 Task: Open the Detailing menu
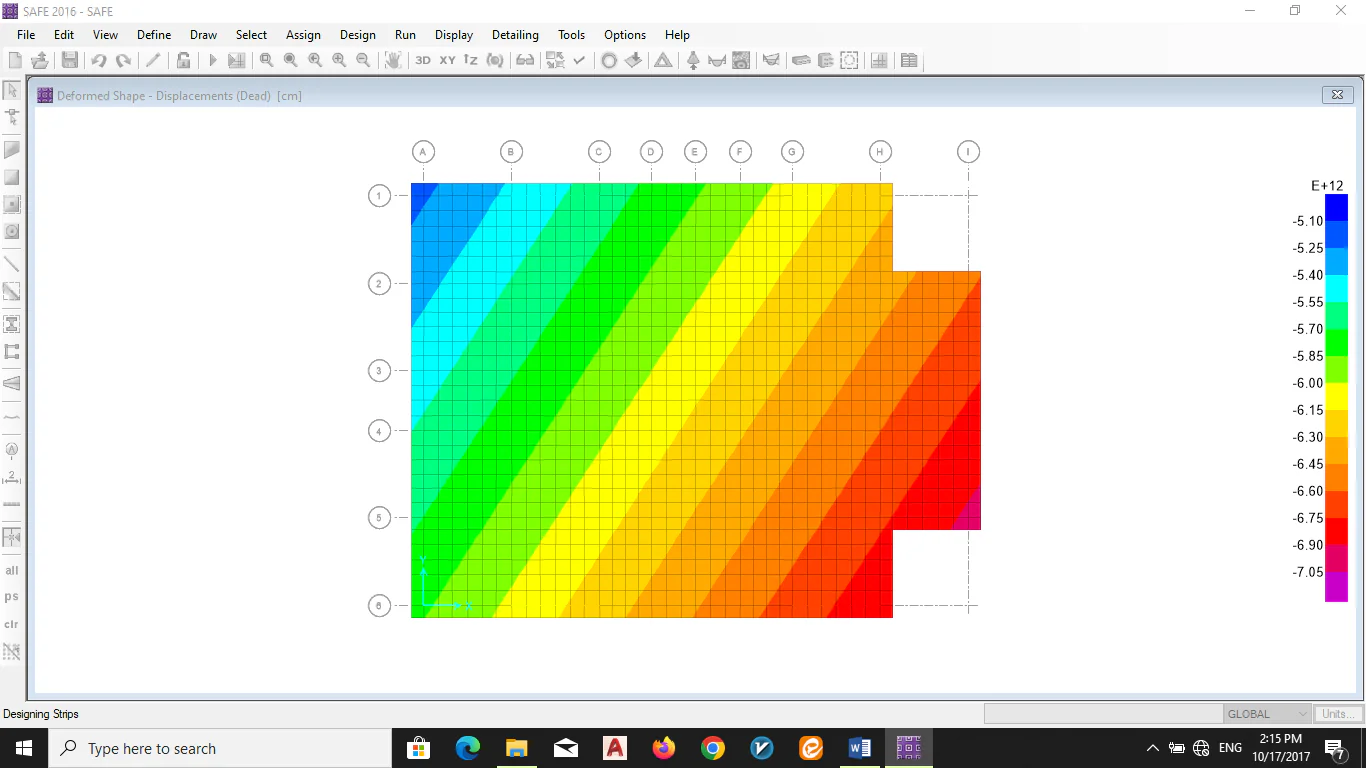coord(515,35)
